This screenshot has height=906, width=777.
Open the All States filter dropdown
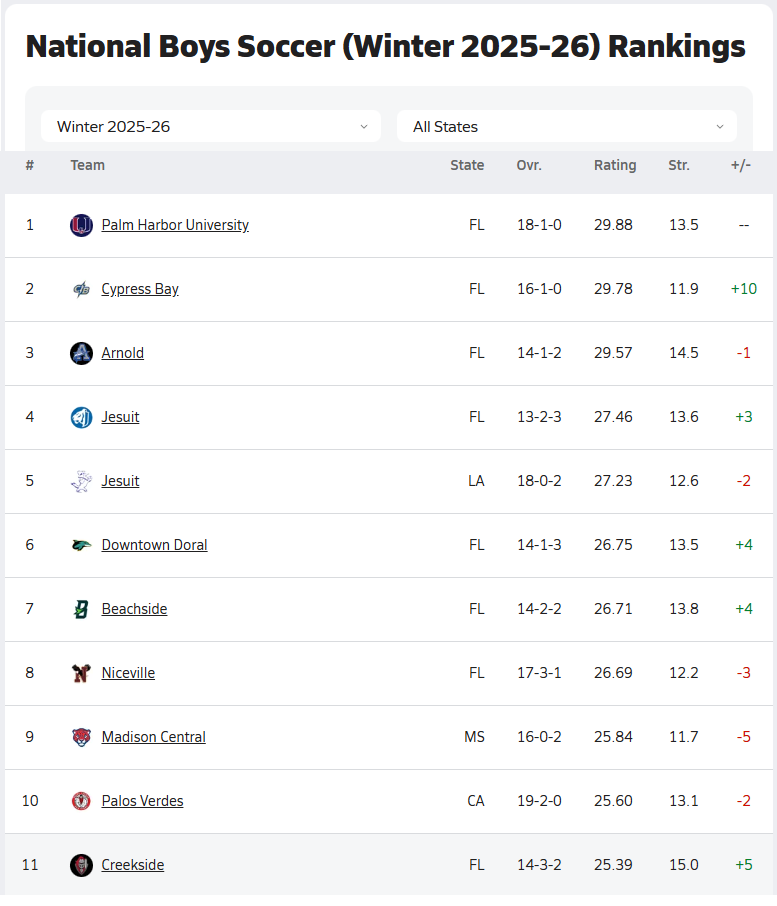point(567,127)
